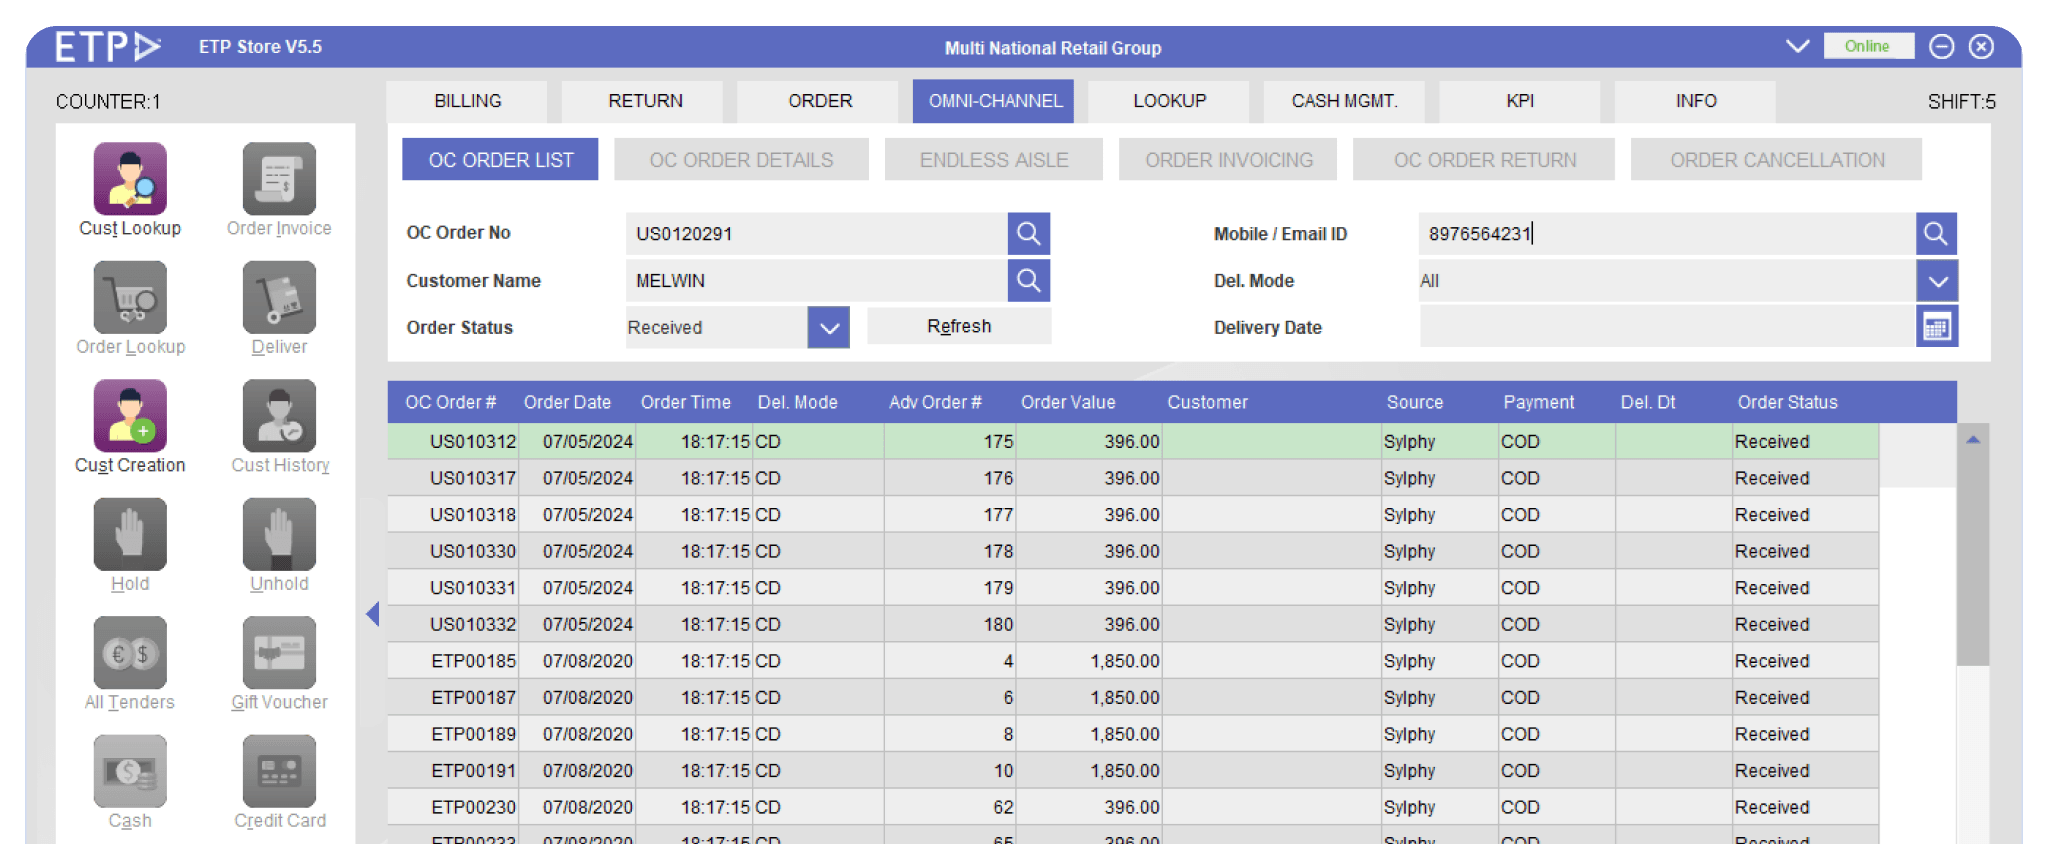Click the Customer Name input field

[816, 281]
